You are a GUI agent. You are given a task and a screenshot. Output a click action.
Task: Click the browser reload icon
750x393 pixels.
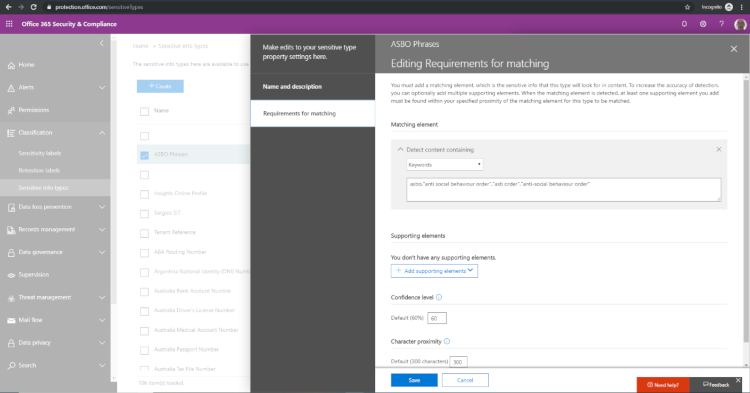tap(33, 7)
